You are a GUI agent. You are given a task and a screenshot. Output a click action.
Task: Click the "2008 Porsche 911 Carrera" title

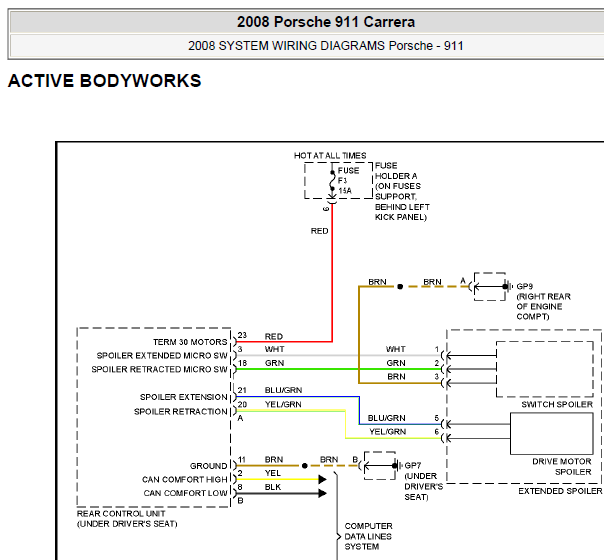click(325, 22)
